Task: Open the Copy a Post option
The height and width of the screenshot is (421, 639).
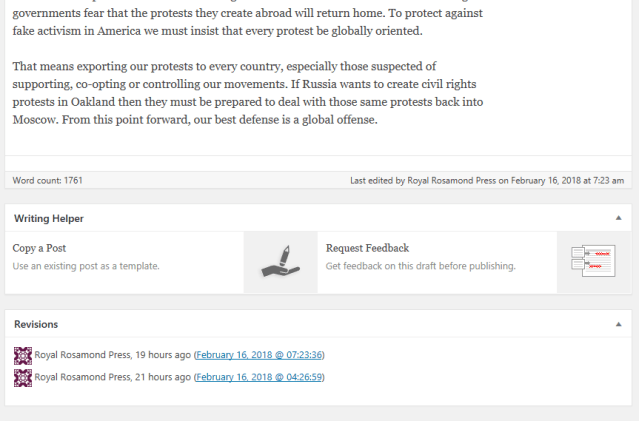Action: point(40,248)
